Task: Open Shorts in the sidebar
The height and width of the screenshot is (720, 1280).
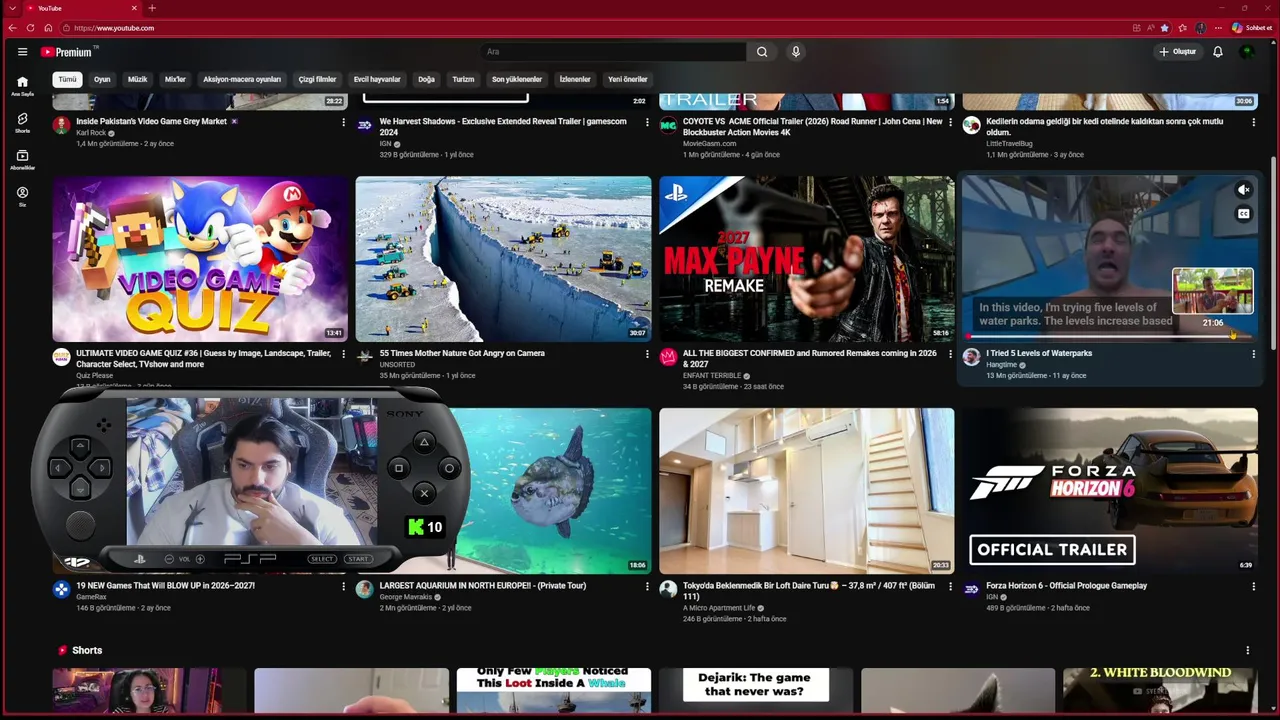Action: (x=22, y=123)
